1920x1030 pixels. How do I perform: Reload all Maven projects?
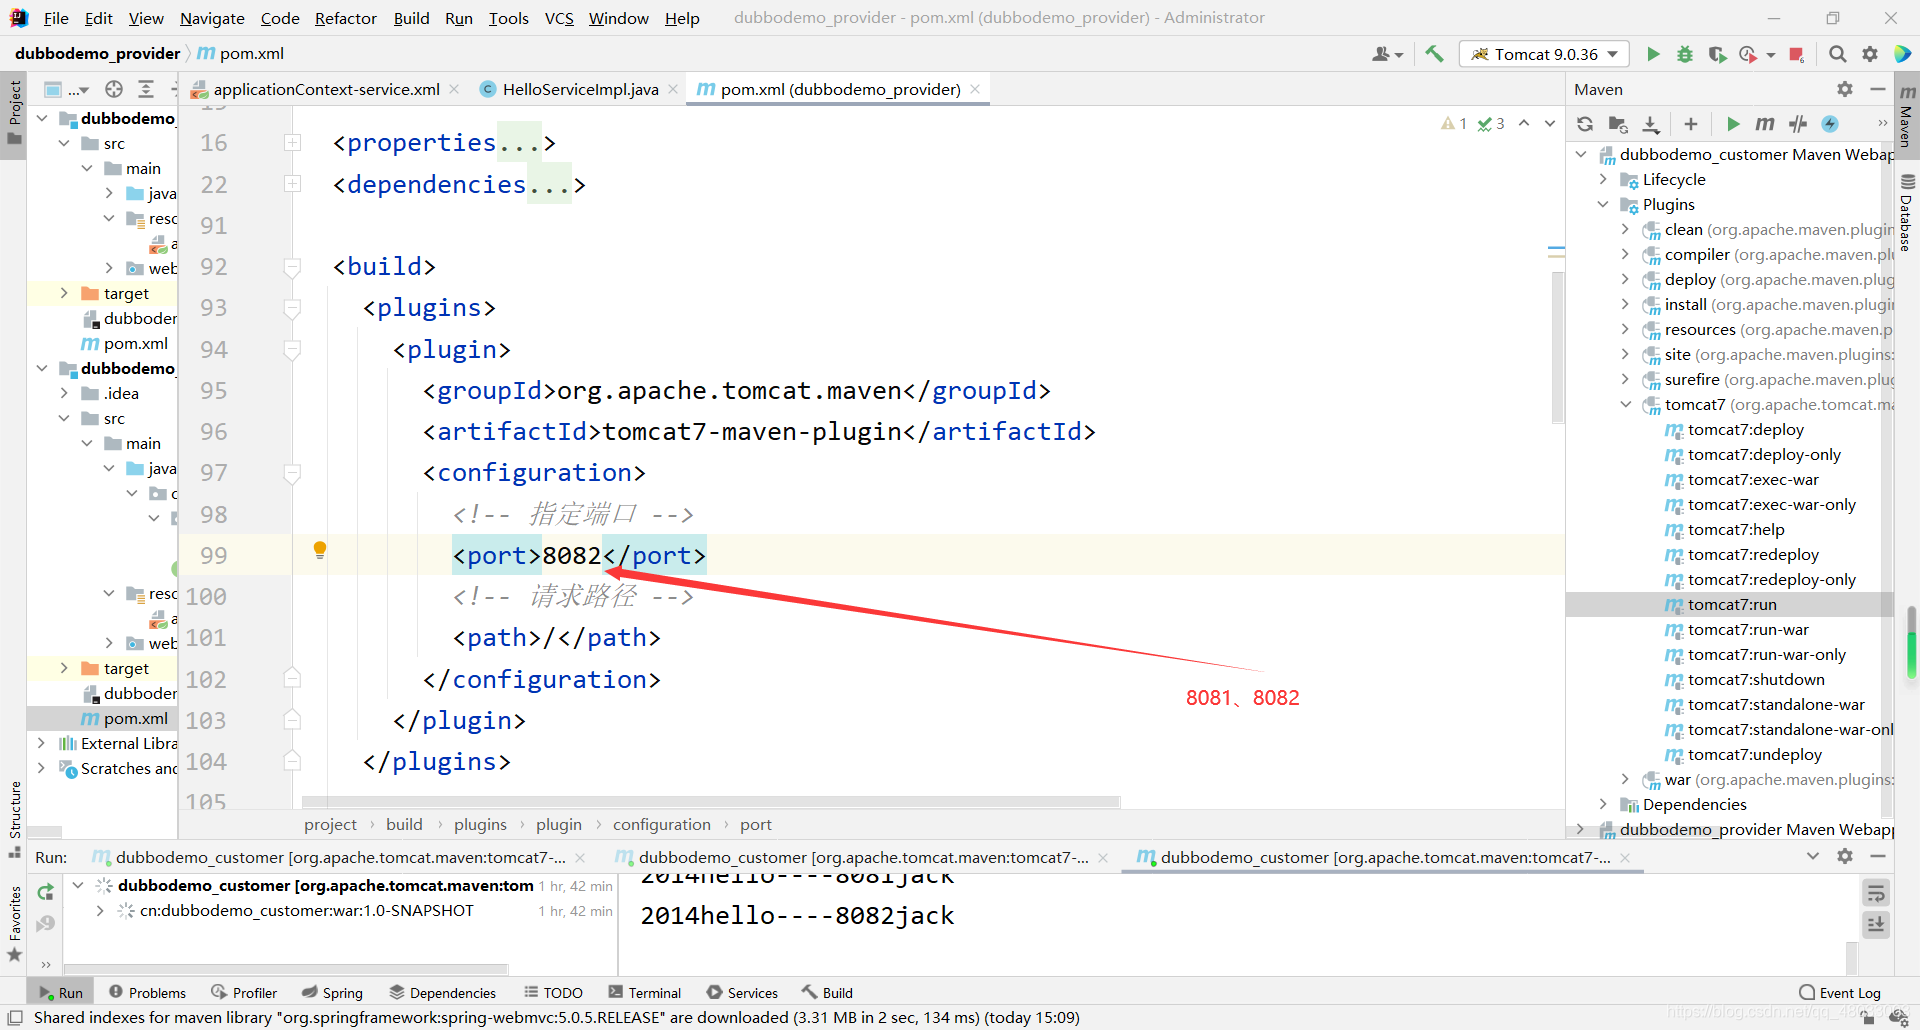coord(1585,124)
